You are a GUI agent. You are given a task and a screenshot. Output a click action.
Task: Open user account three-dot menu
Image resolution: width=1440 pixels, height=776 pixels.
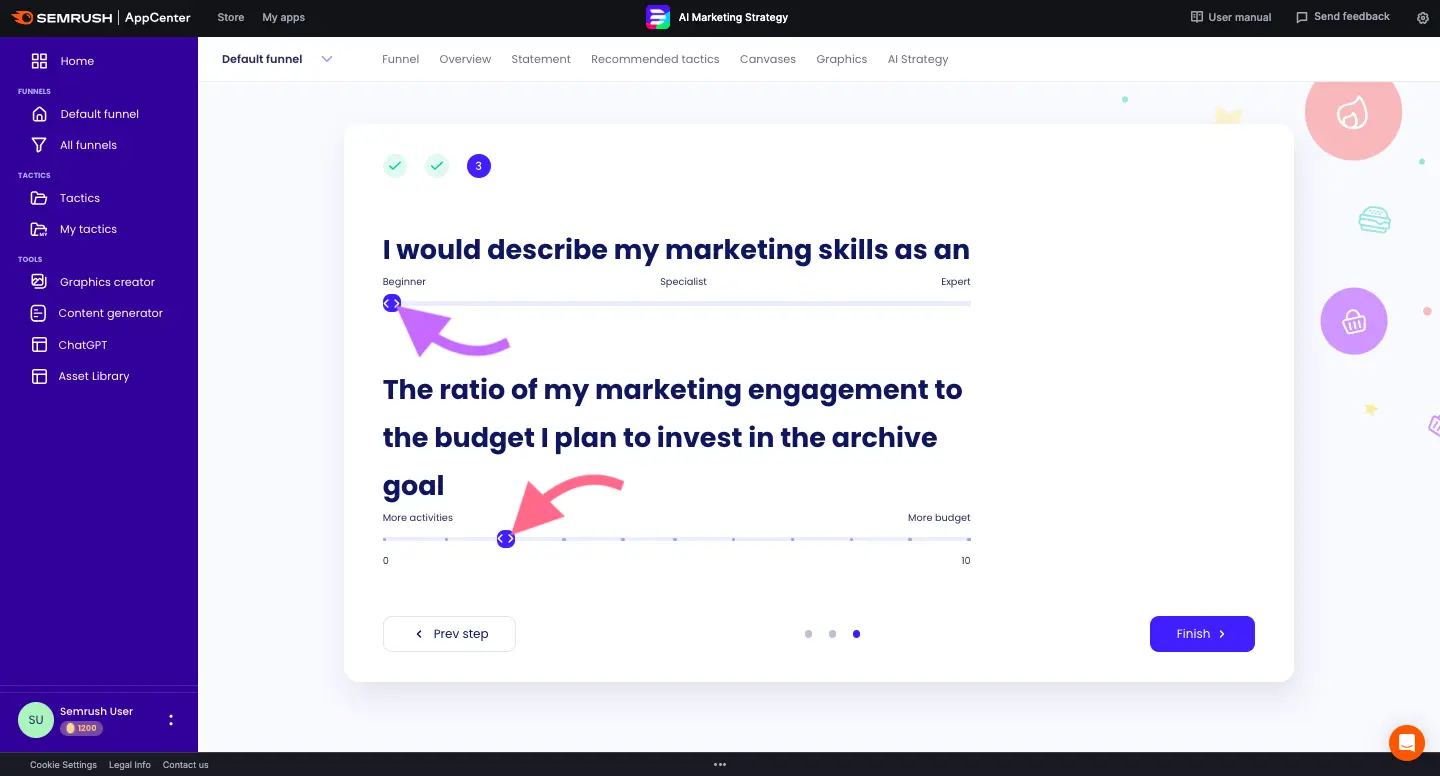171,720
